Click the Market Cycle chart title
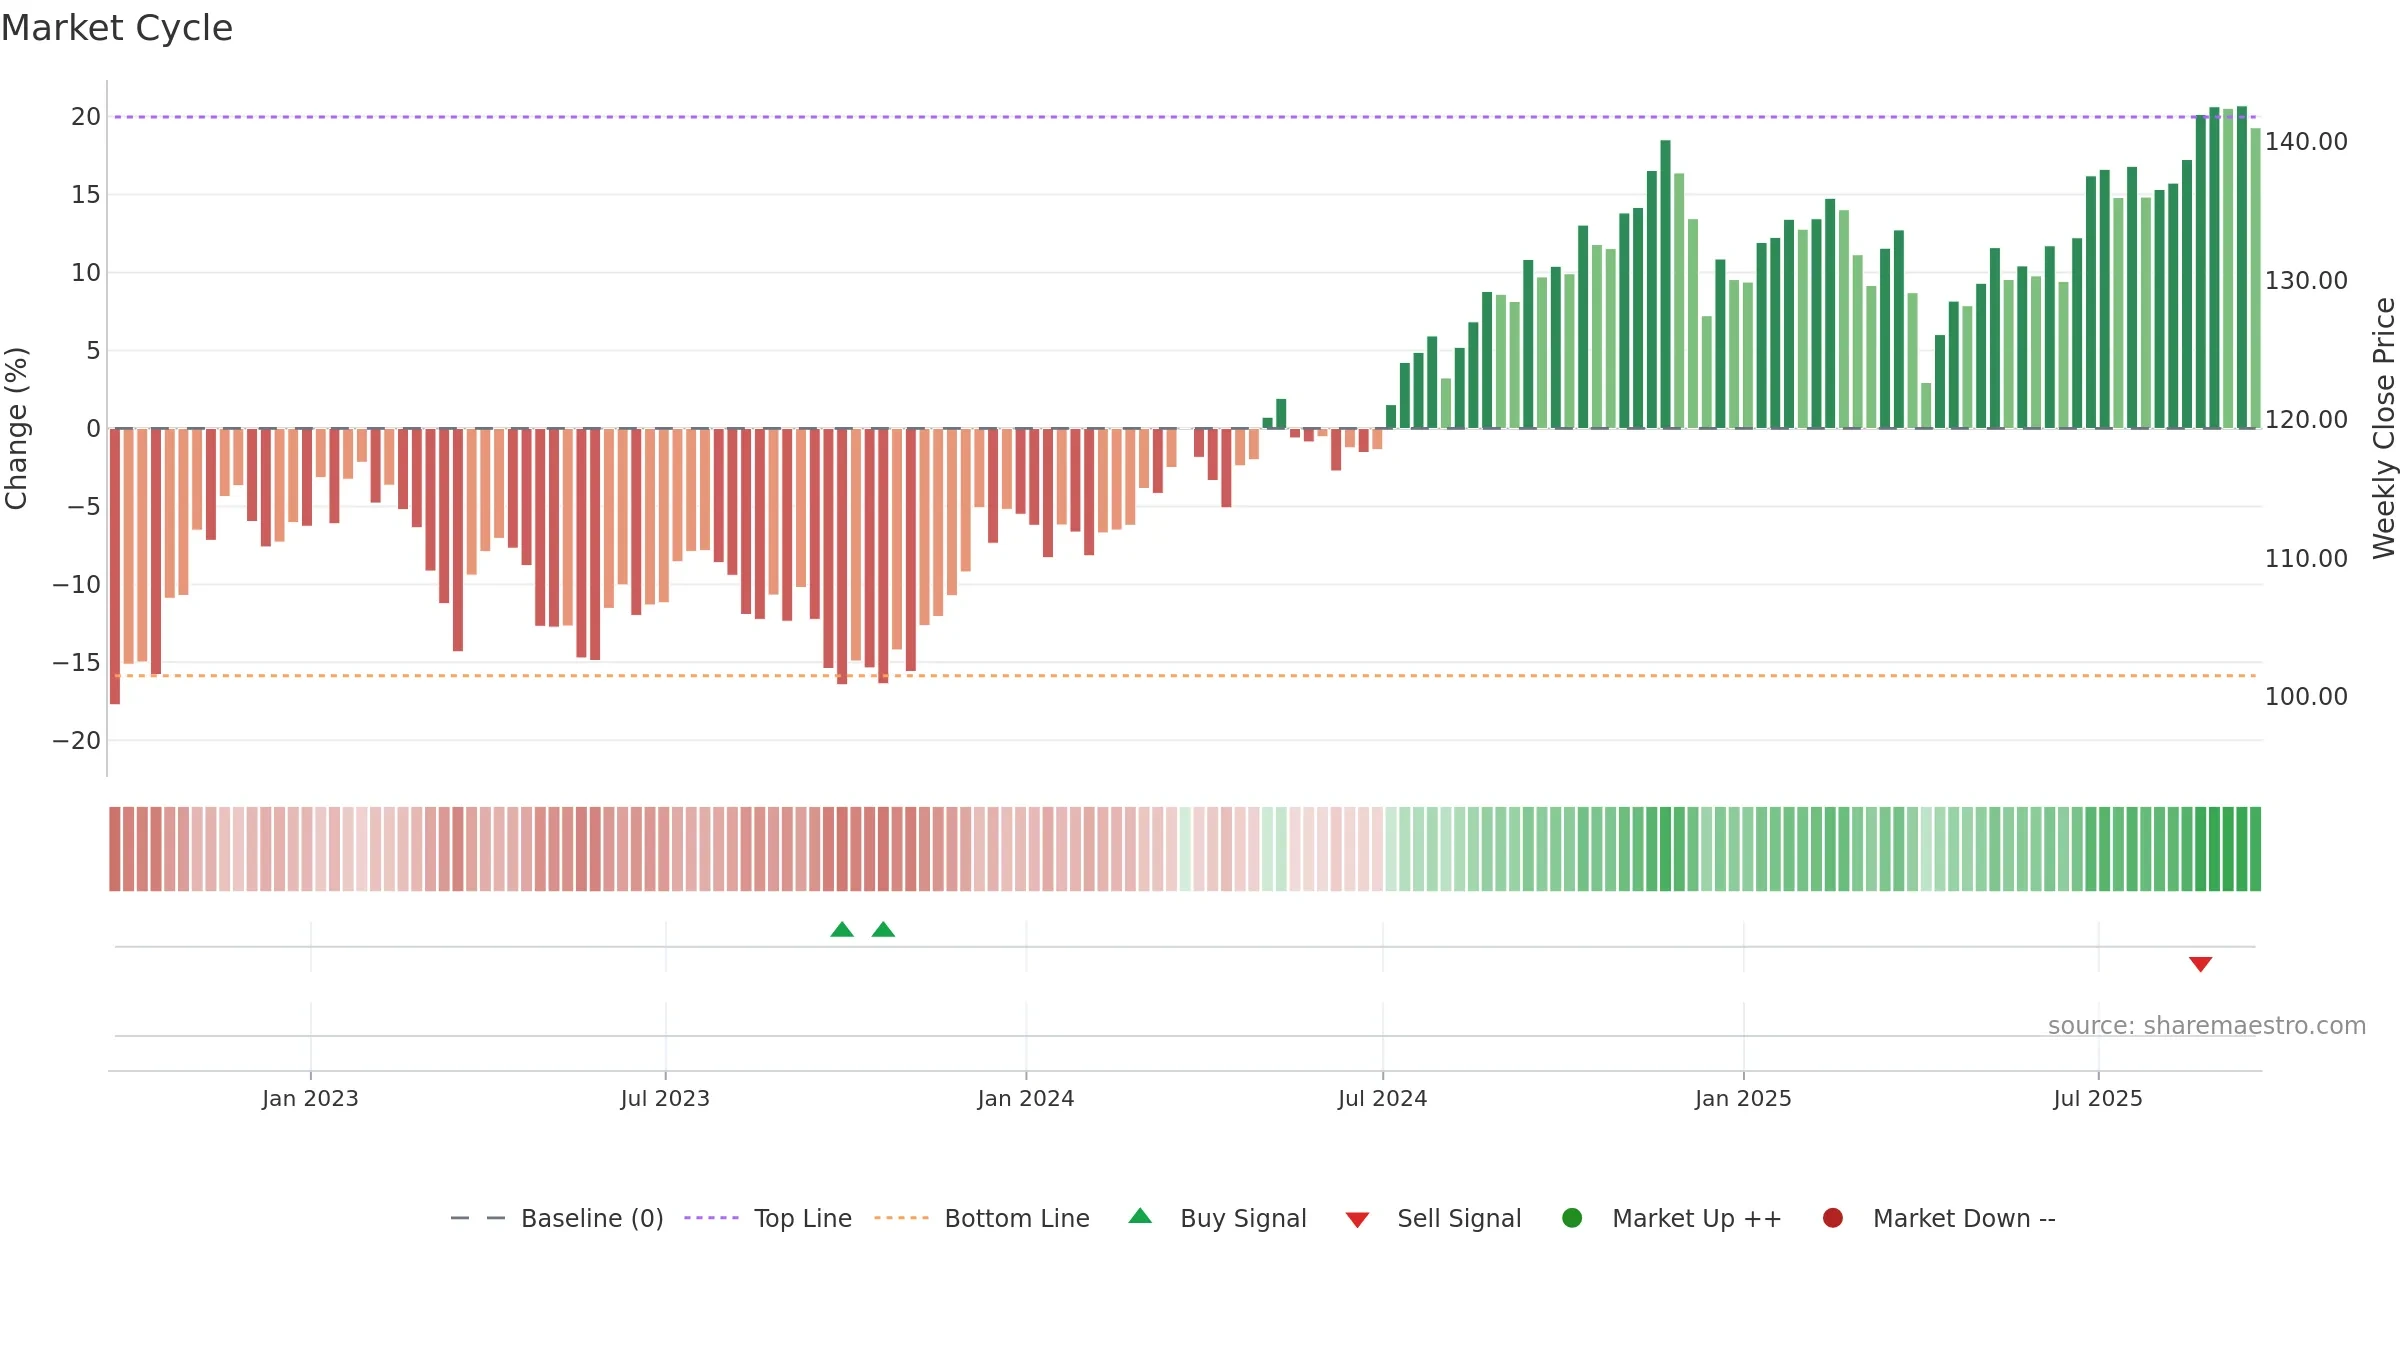The image size is (2400, 1350). (117, 28)
